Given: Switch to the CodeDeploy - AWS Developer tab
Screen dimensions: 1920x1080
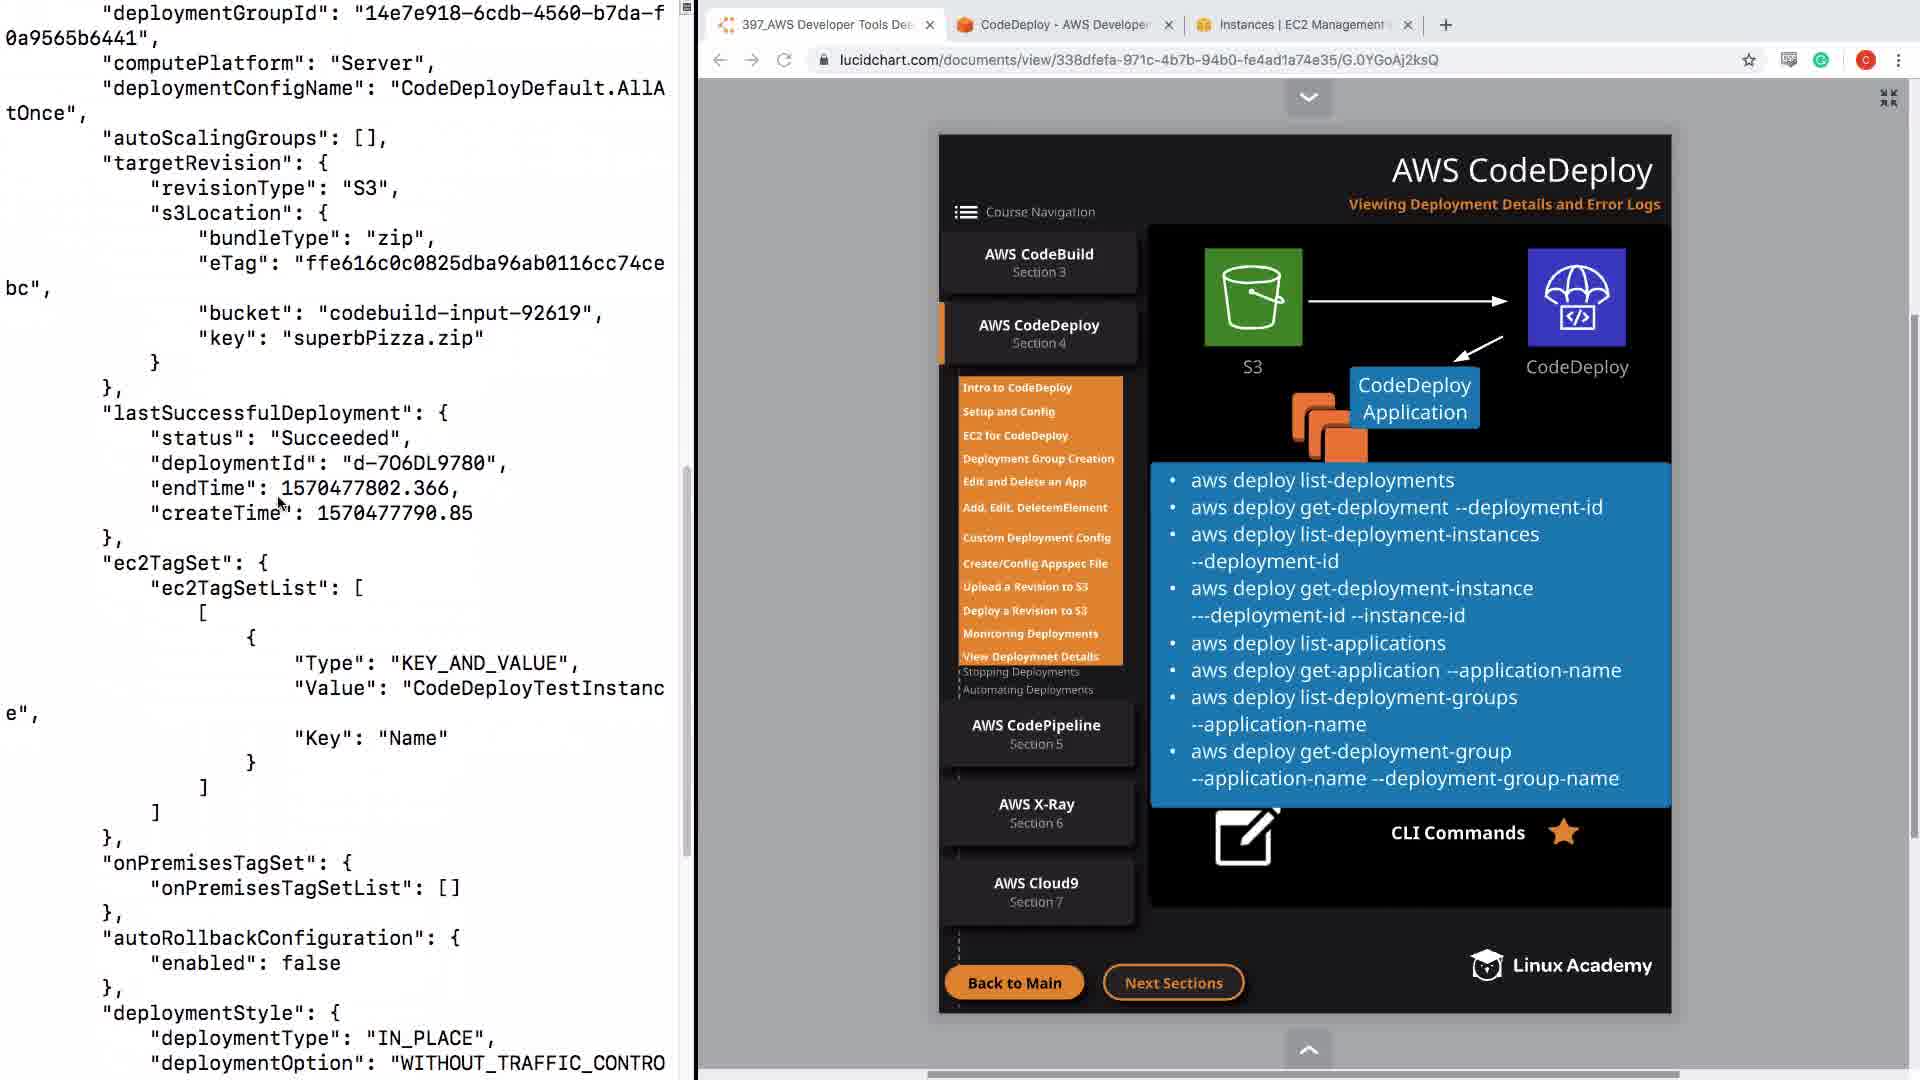Looking at the screenshot, I should pyautogui.click(x=1065, y=25).
